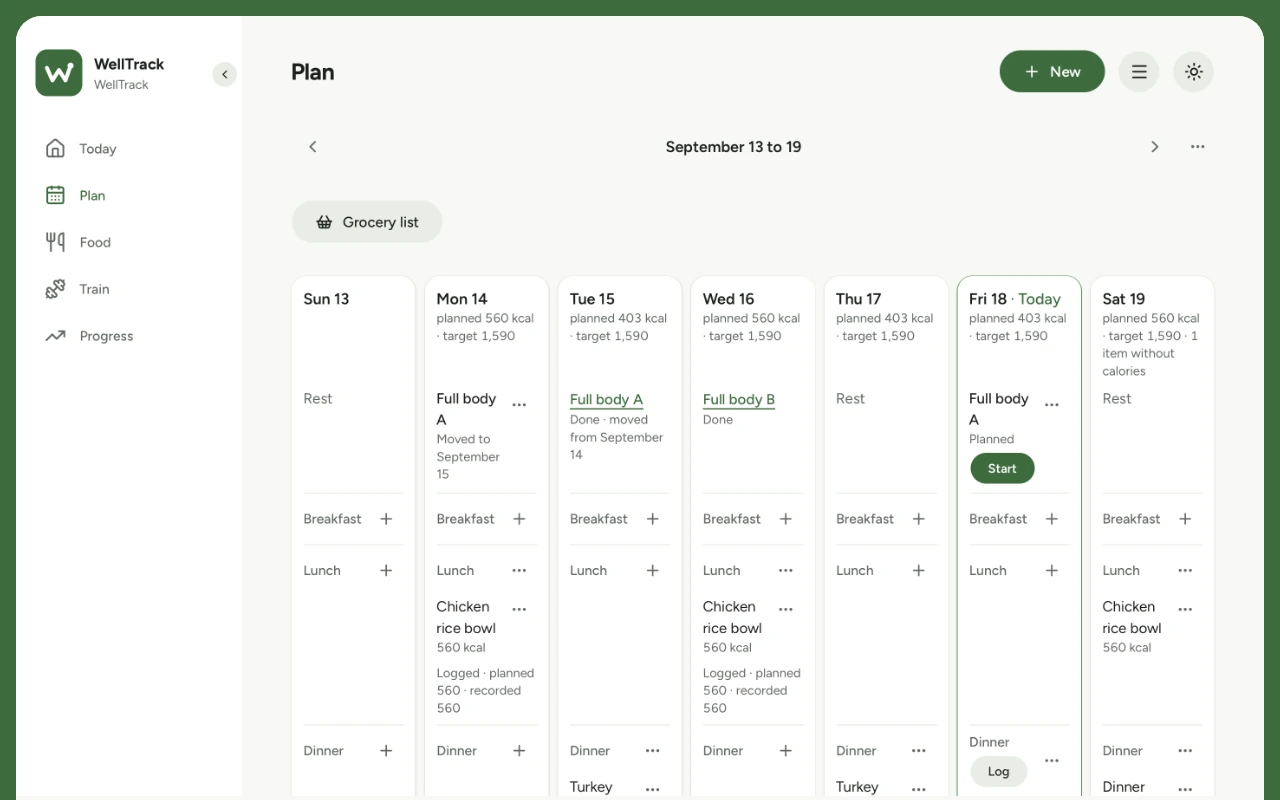
Task: Toggle light/dark theme sun icon
Action: coord(1193,72)
